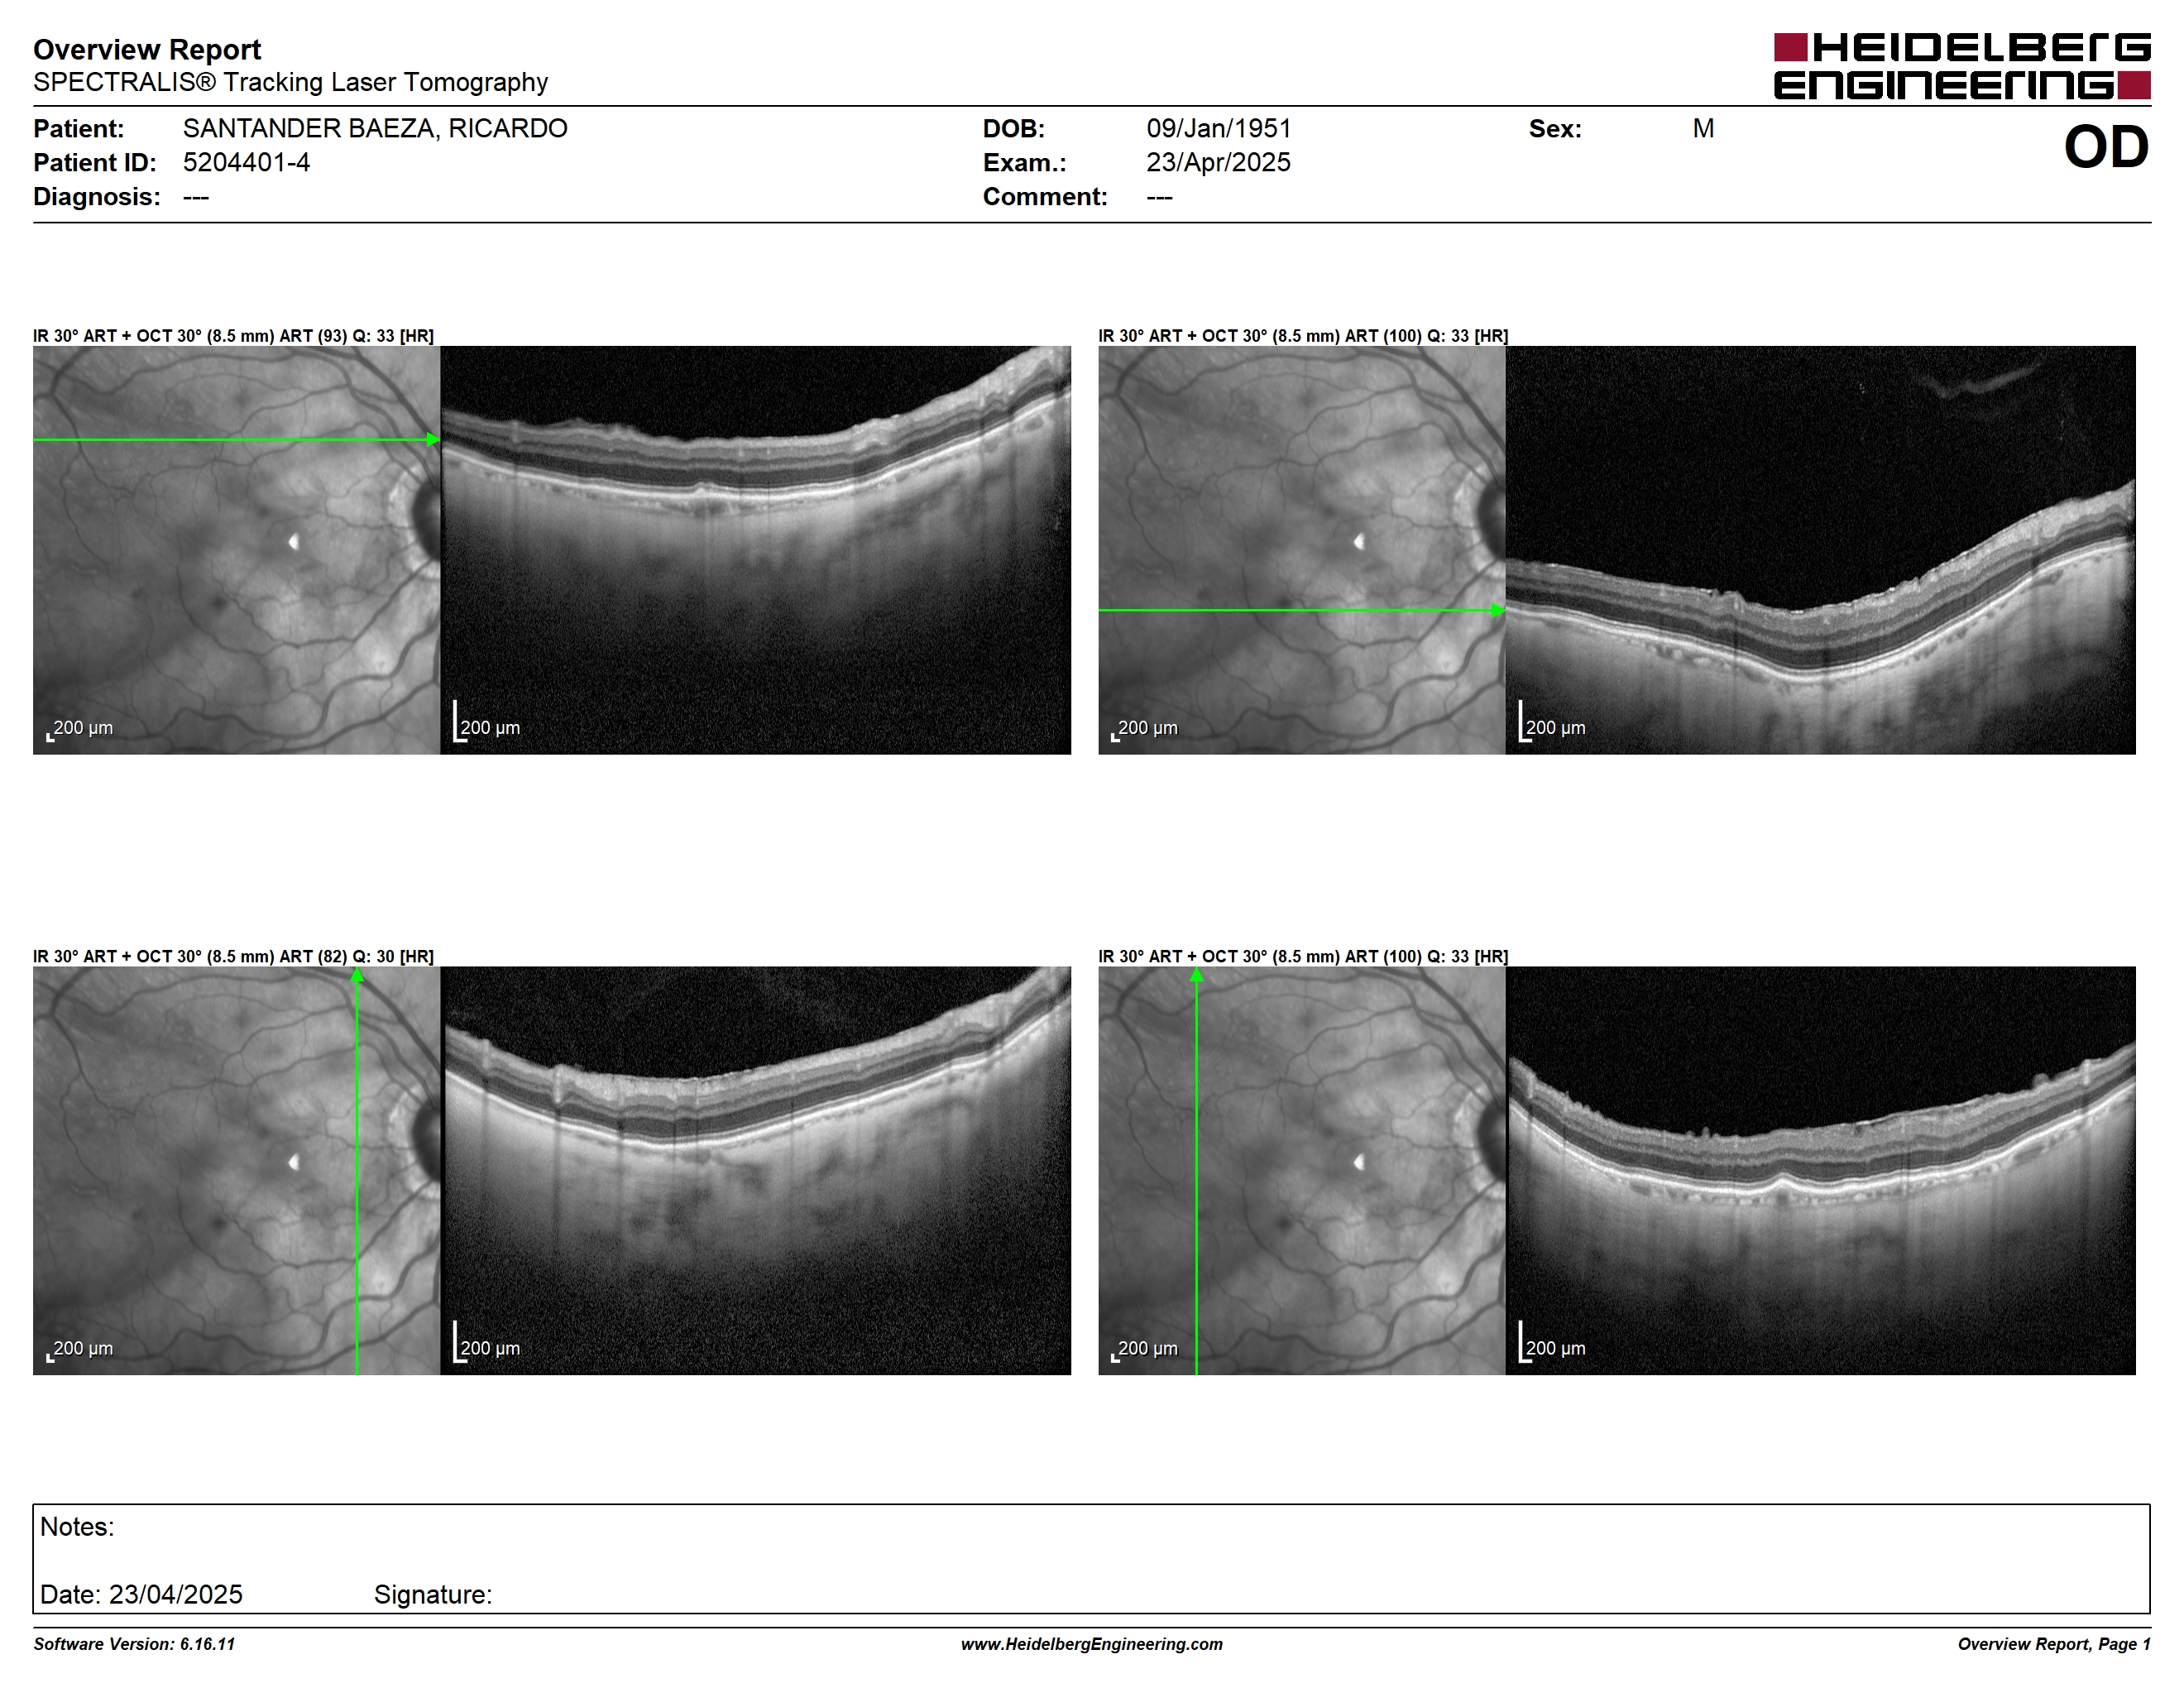Click the scan caption with ART (82) Q: 30
The height and width of the screenshot is (1688, 2184).
tap(233, 956)
